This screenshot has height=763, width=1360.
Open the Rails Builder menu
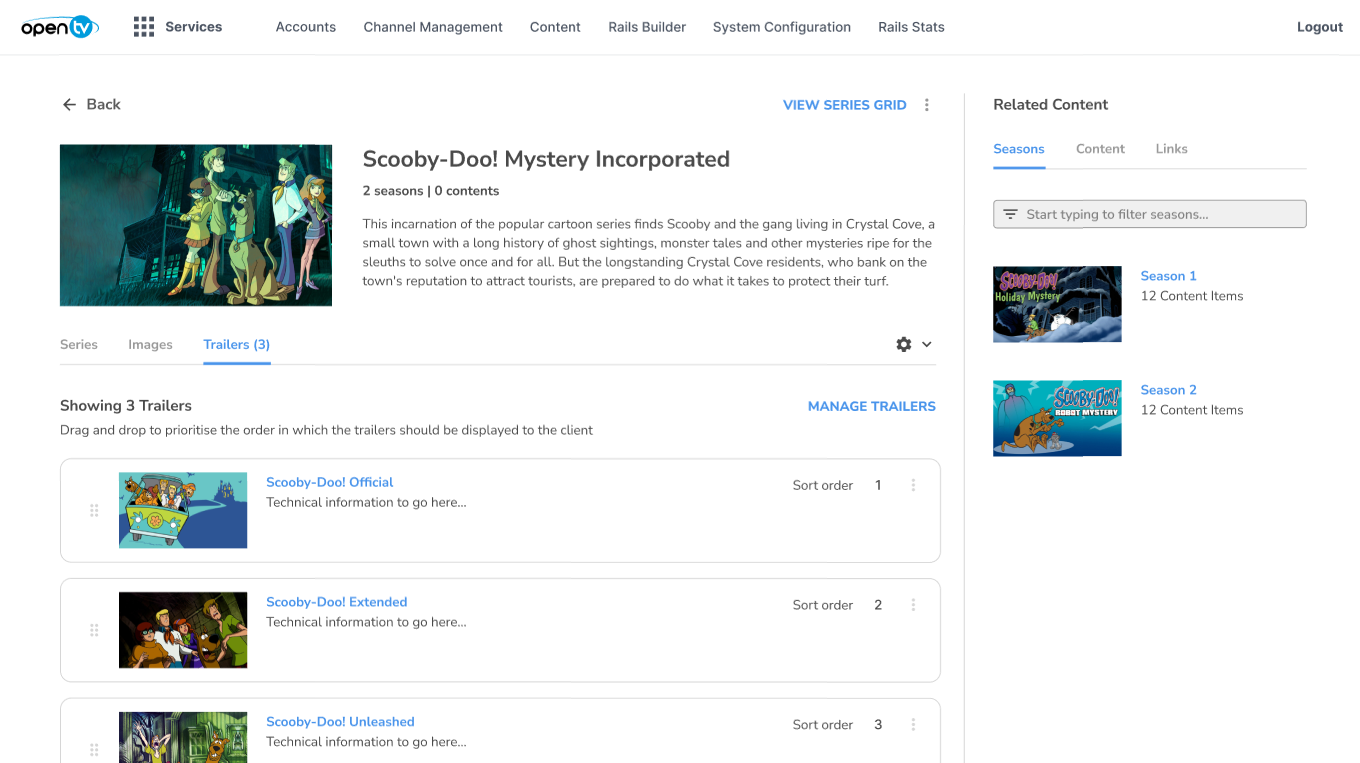(647, 27)
